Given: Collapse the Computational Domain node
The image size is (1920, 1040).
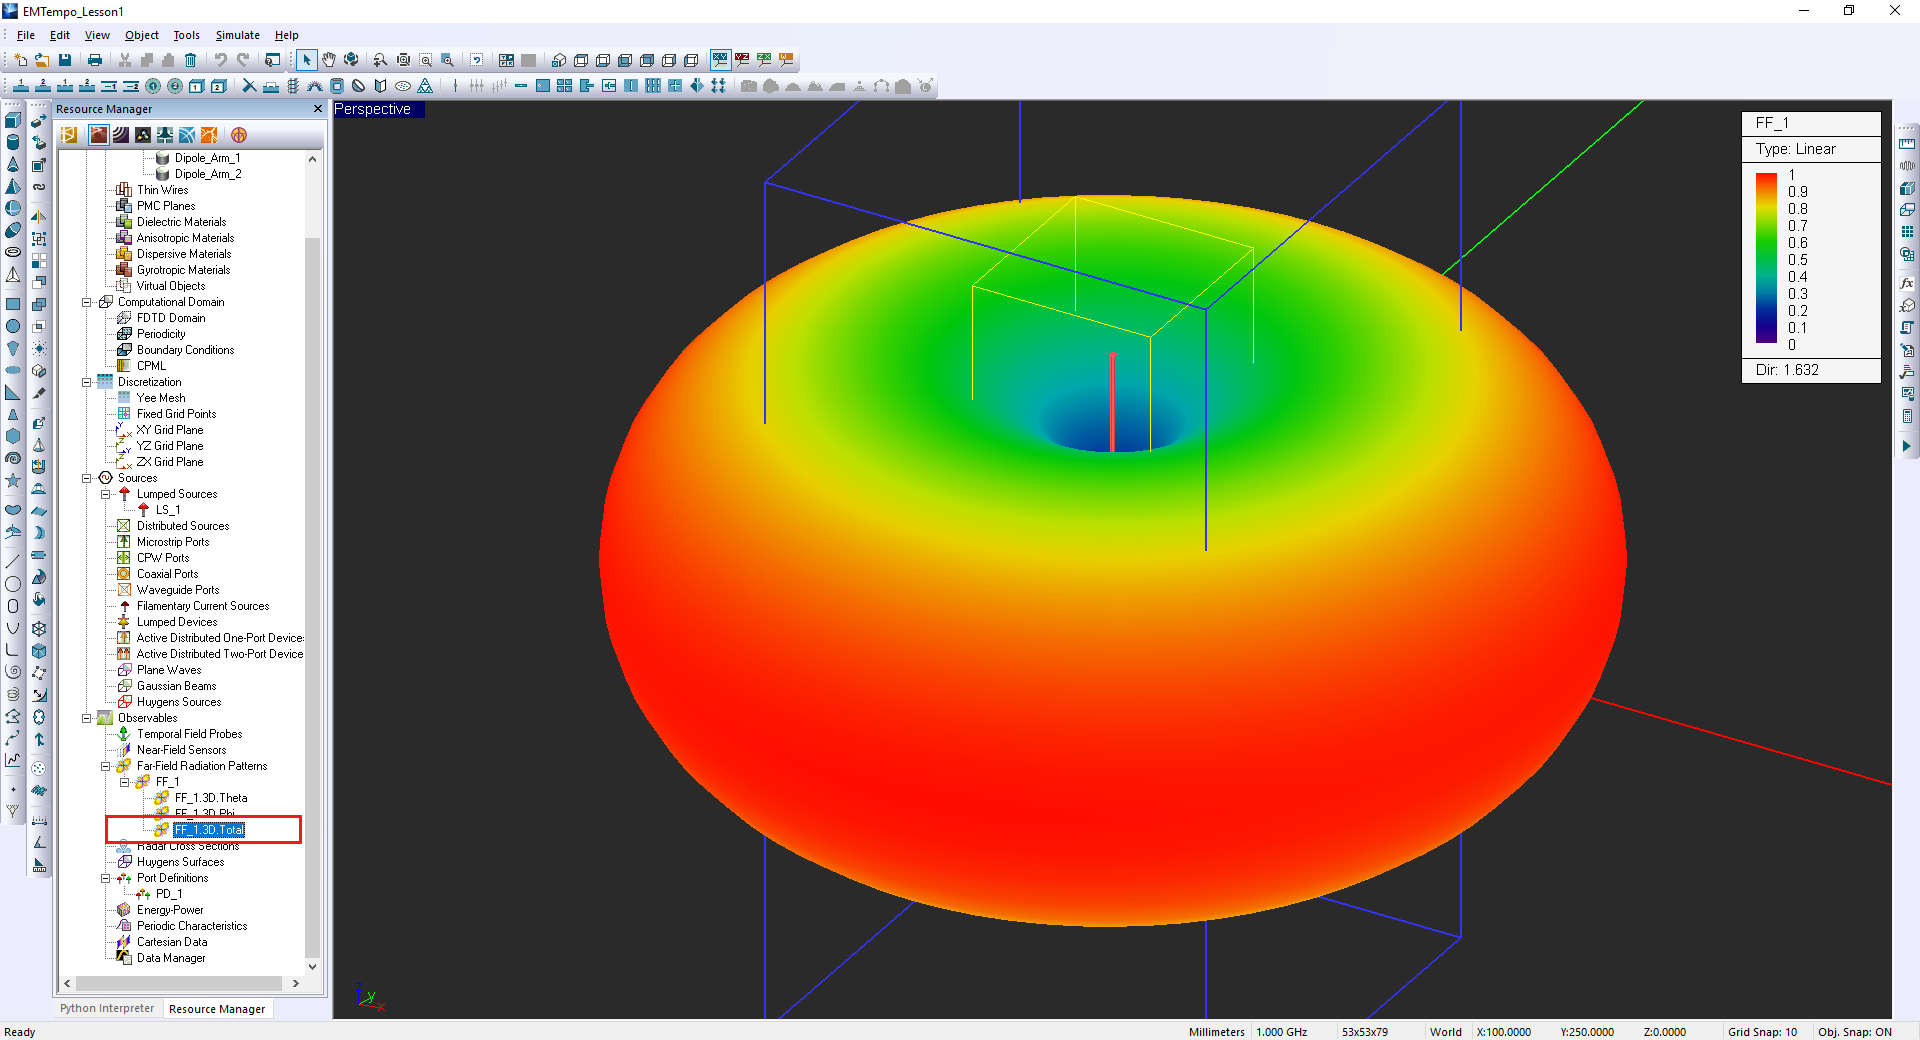Looking at the screenshot, I should point(87,302).
